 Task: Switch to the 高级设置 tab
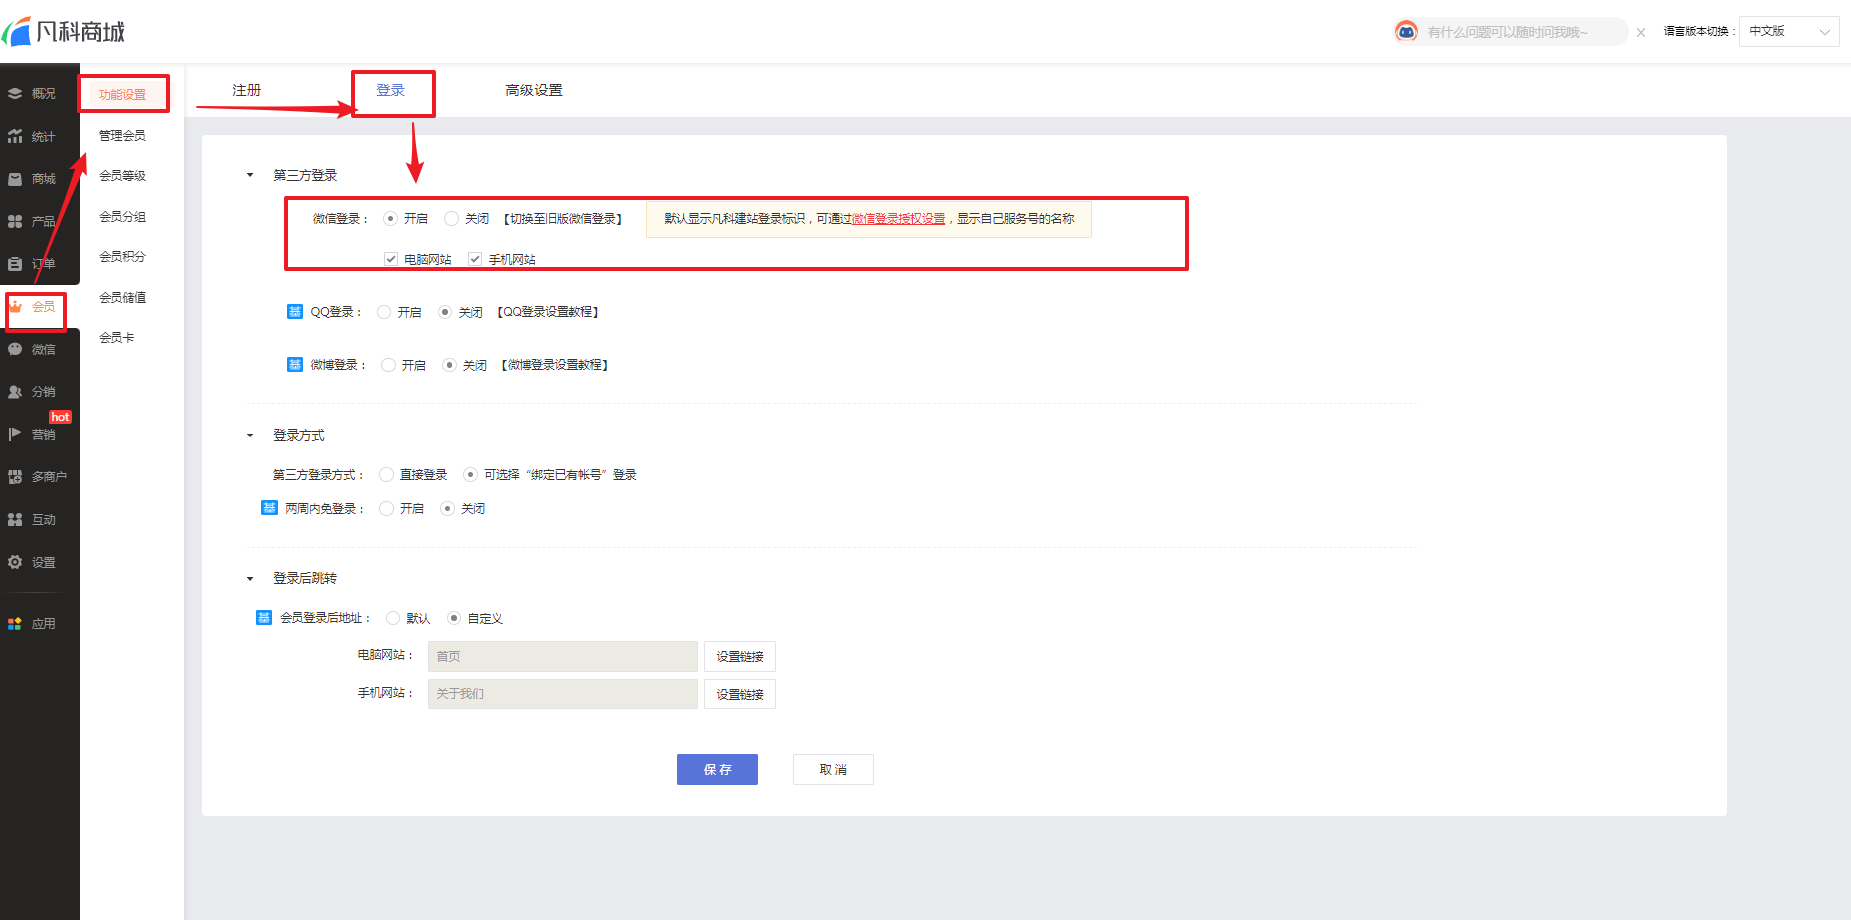(x=534, y=90)
